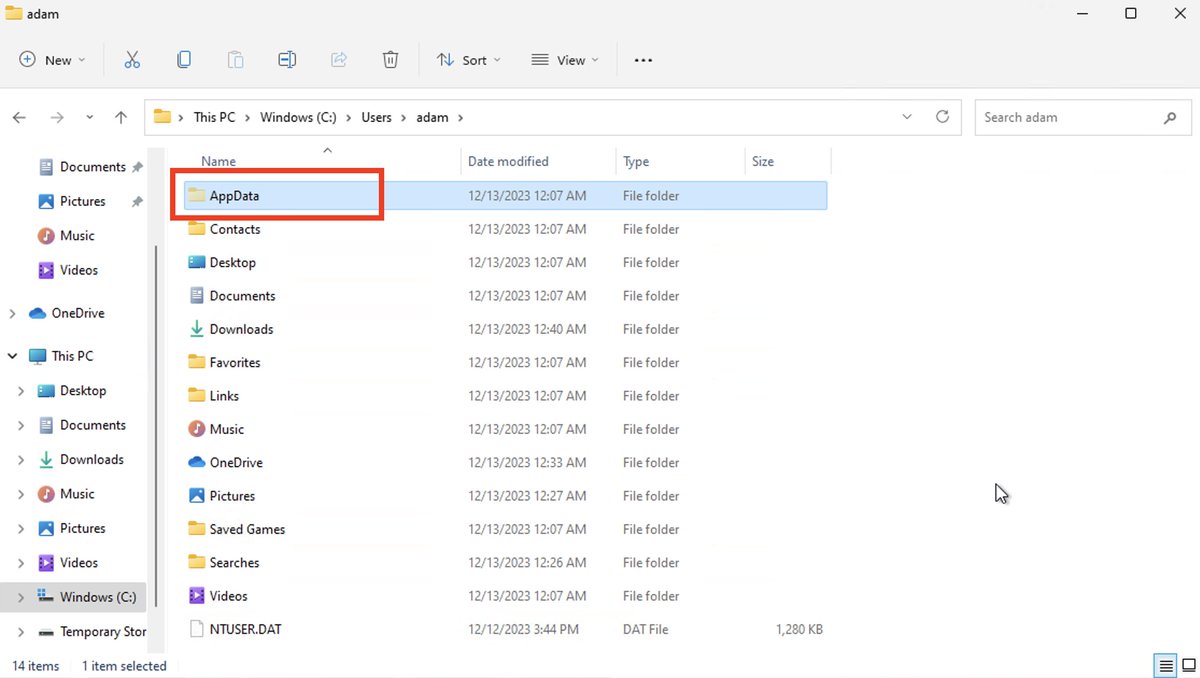Select pinned Documents in quick access
The height and width of the screenshot is (678, 1200).
tap(92, 167)
